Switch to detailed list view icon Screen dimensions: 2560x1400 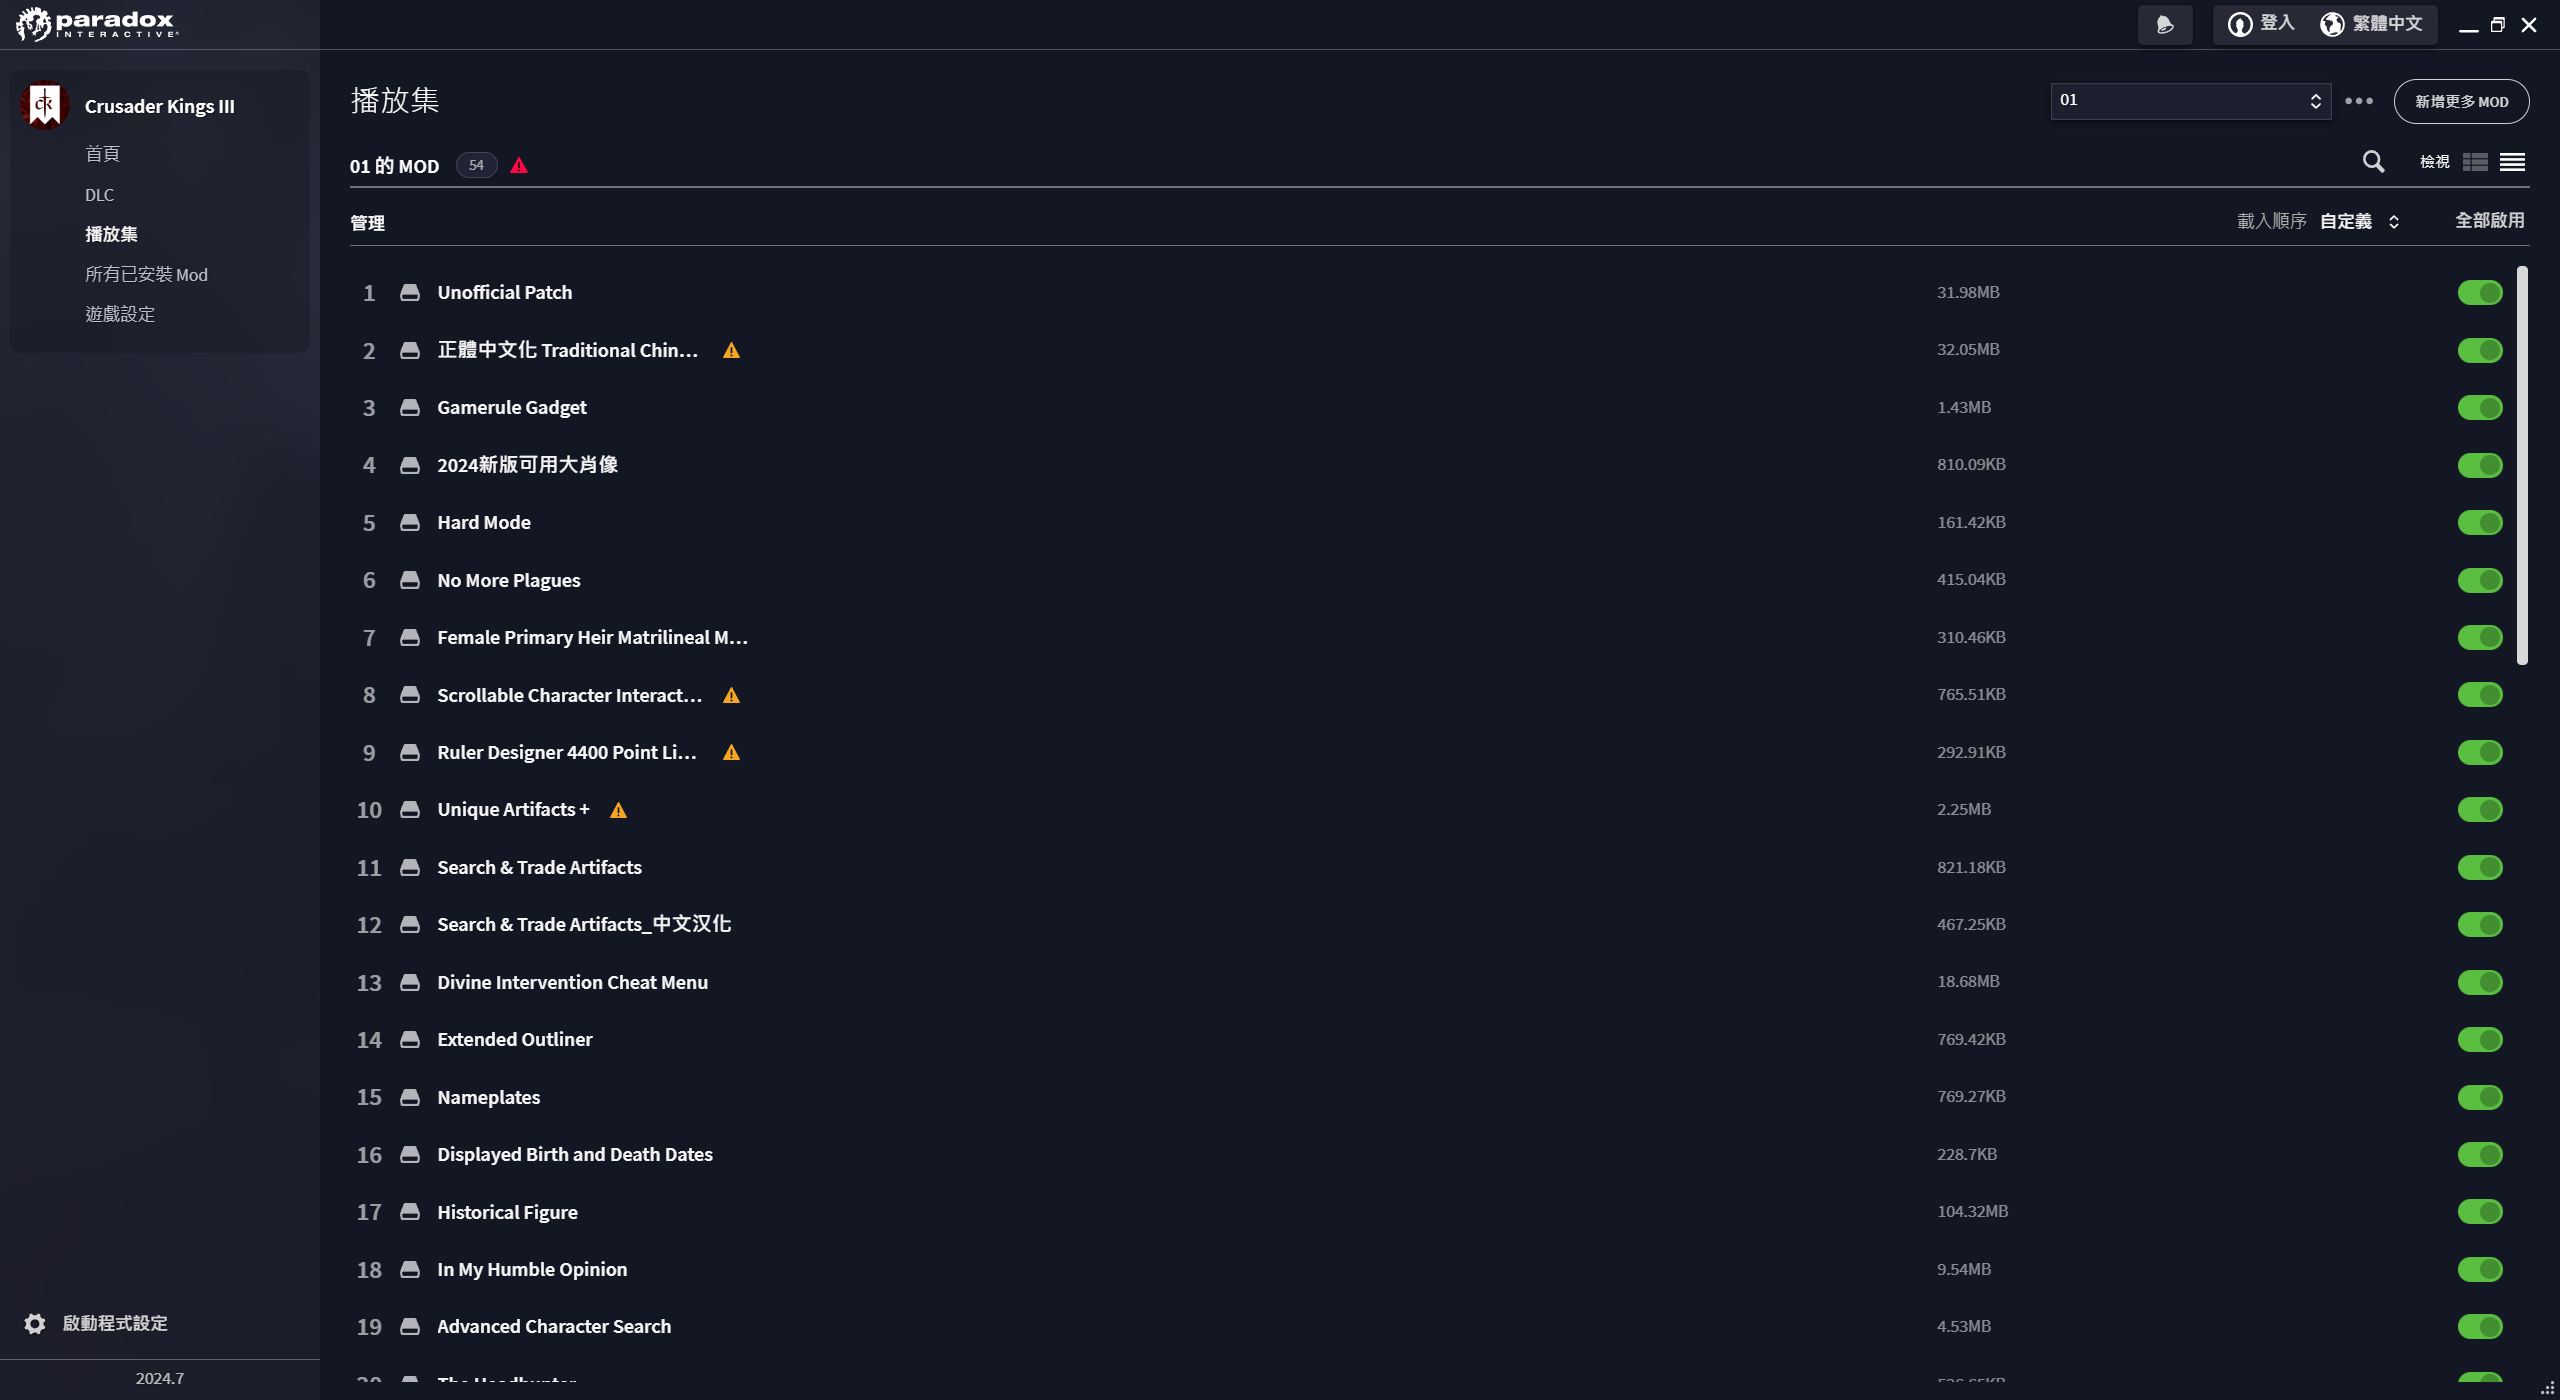click(2475, 162)
